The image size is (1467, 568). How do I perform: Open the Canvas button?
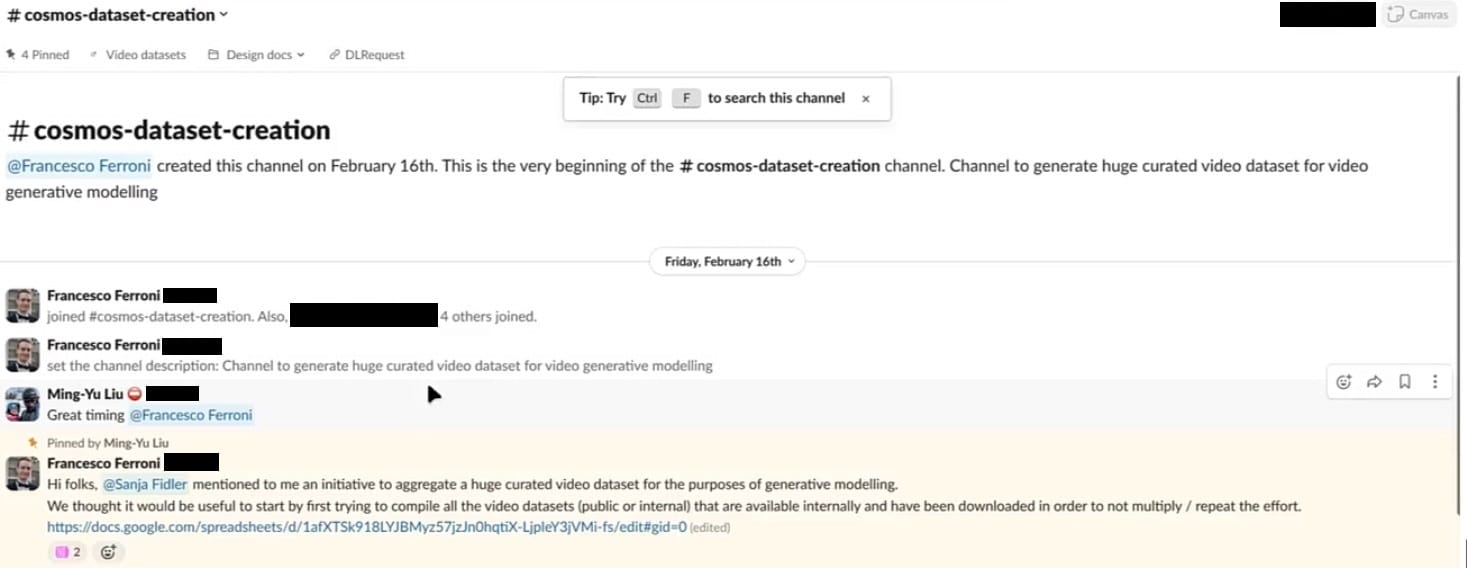(1416, 15)
